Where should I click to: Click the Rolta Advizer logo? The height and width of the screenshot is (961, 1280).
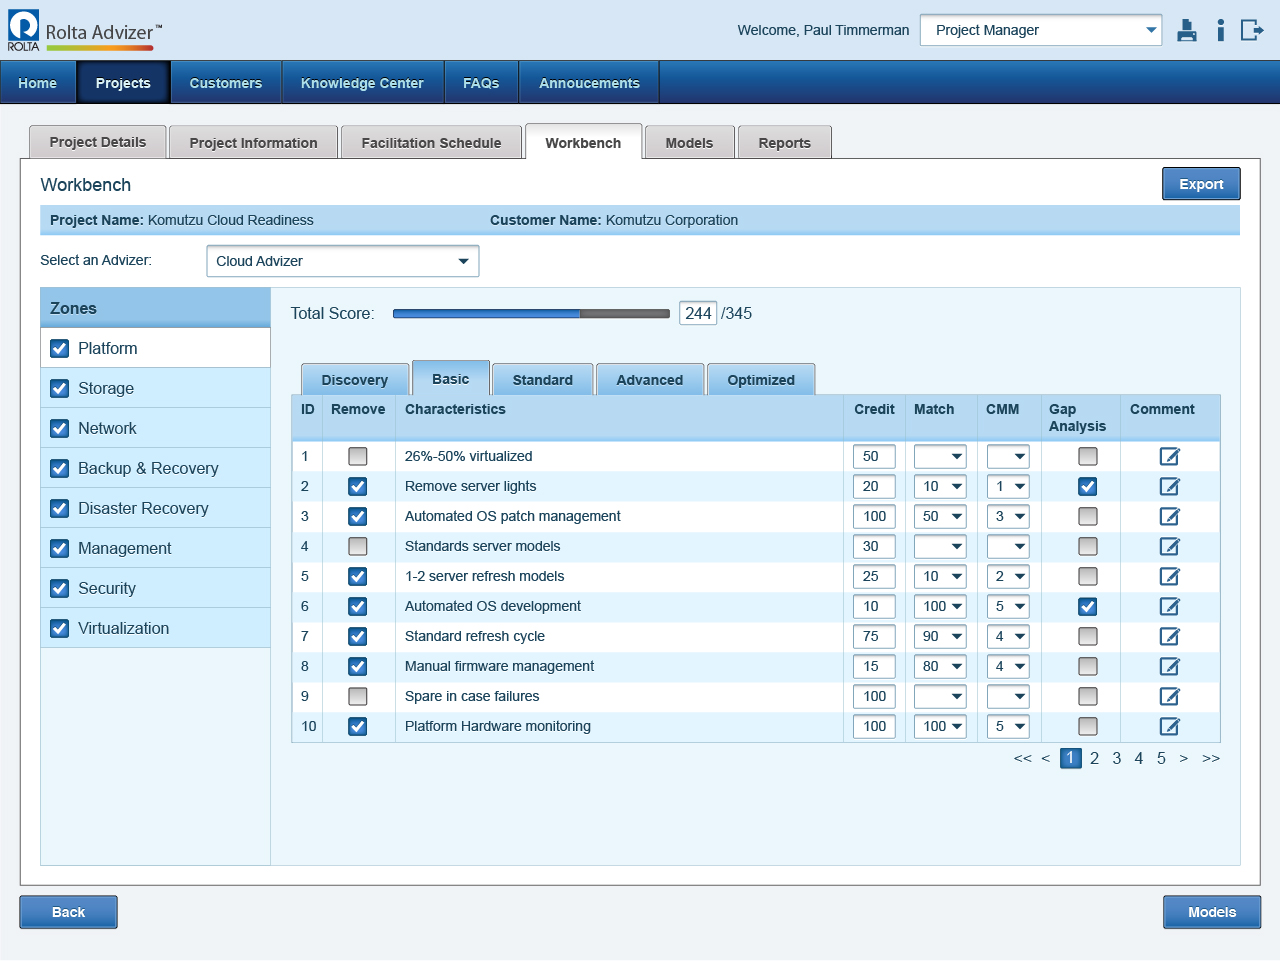(x=84, y=31)
